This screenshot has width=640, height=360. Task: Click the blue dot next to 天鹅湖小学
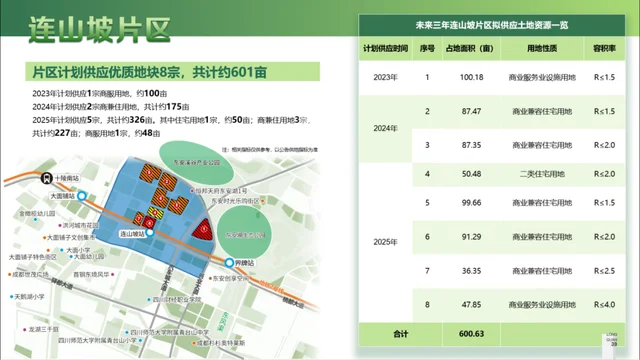11,297
